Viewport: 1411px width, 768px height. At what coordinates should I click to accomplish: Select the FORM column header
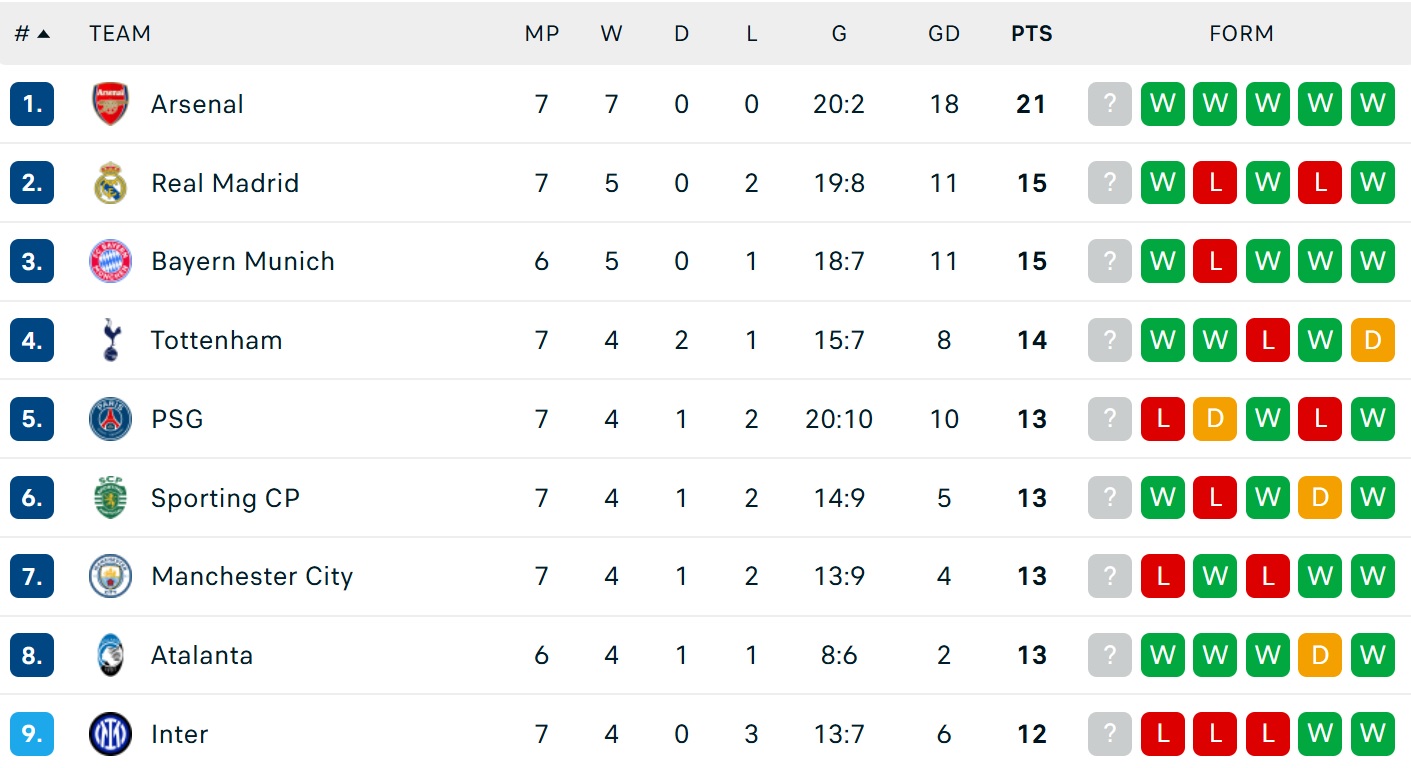click(1241, 34)
